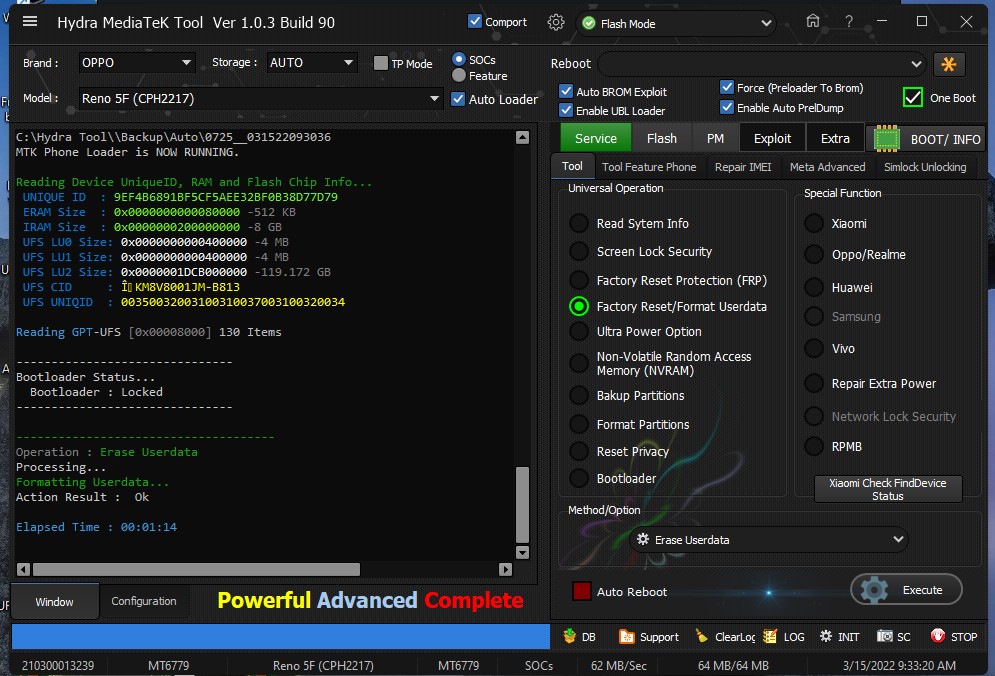The height and width of the screenshot is (676, 995).
Task: Open the Support icon
Action: click(626, 636)
